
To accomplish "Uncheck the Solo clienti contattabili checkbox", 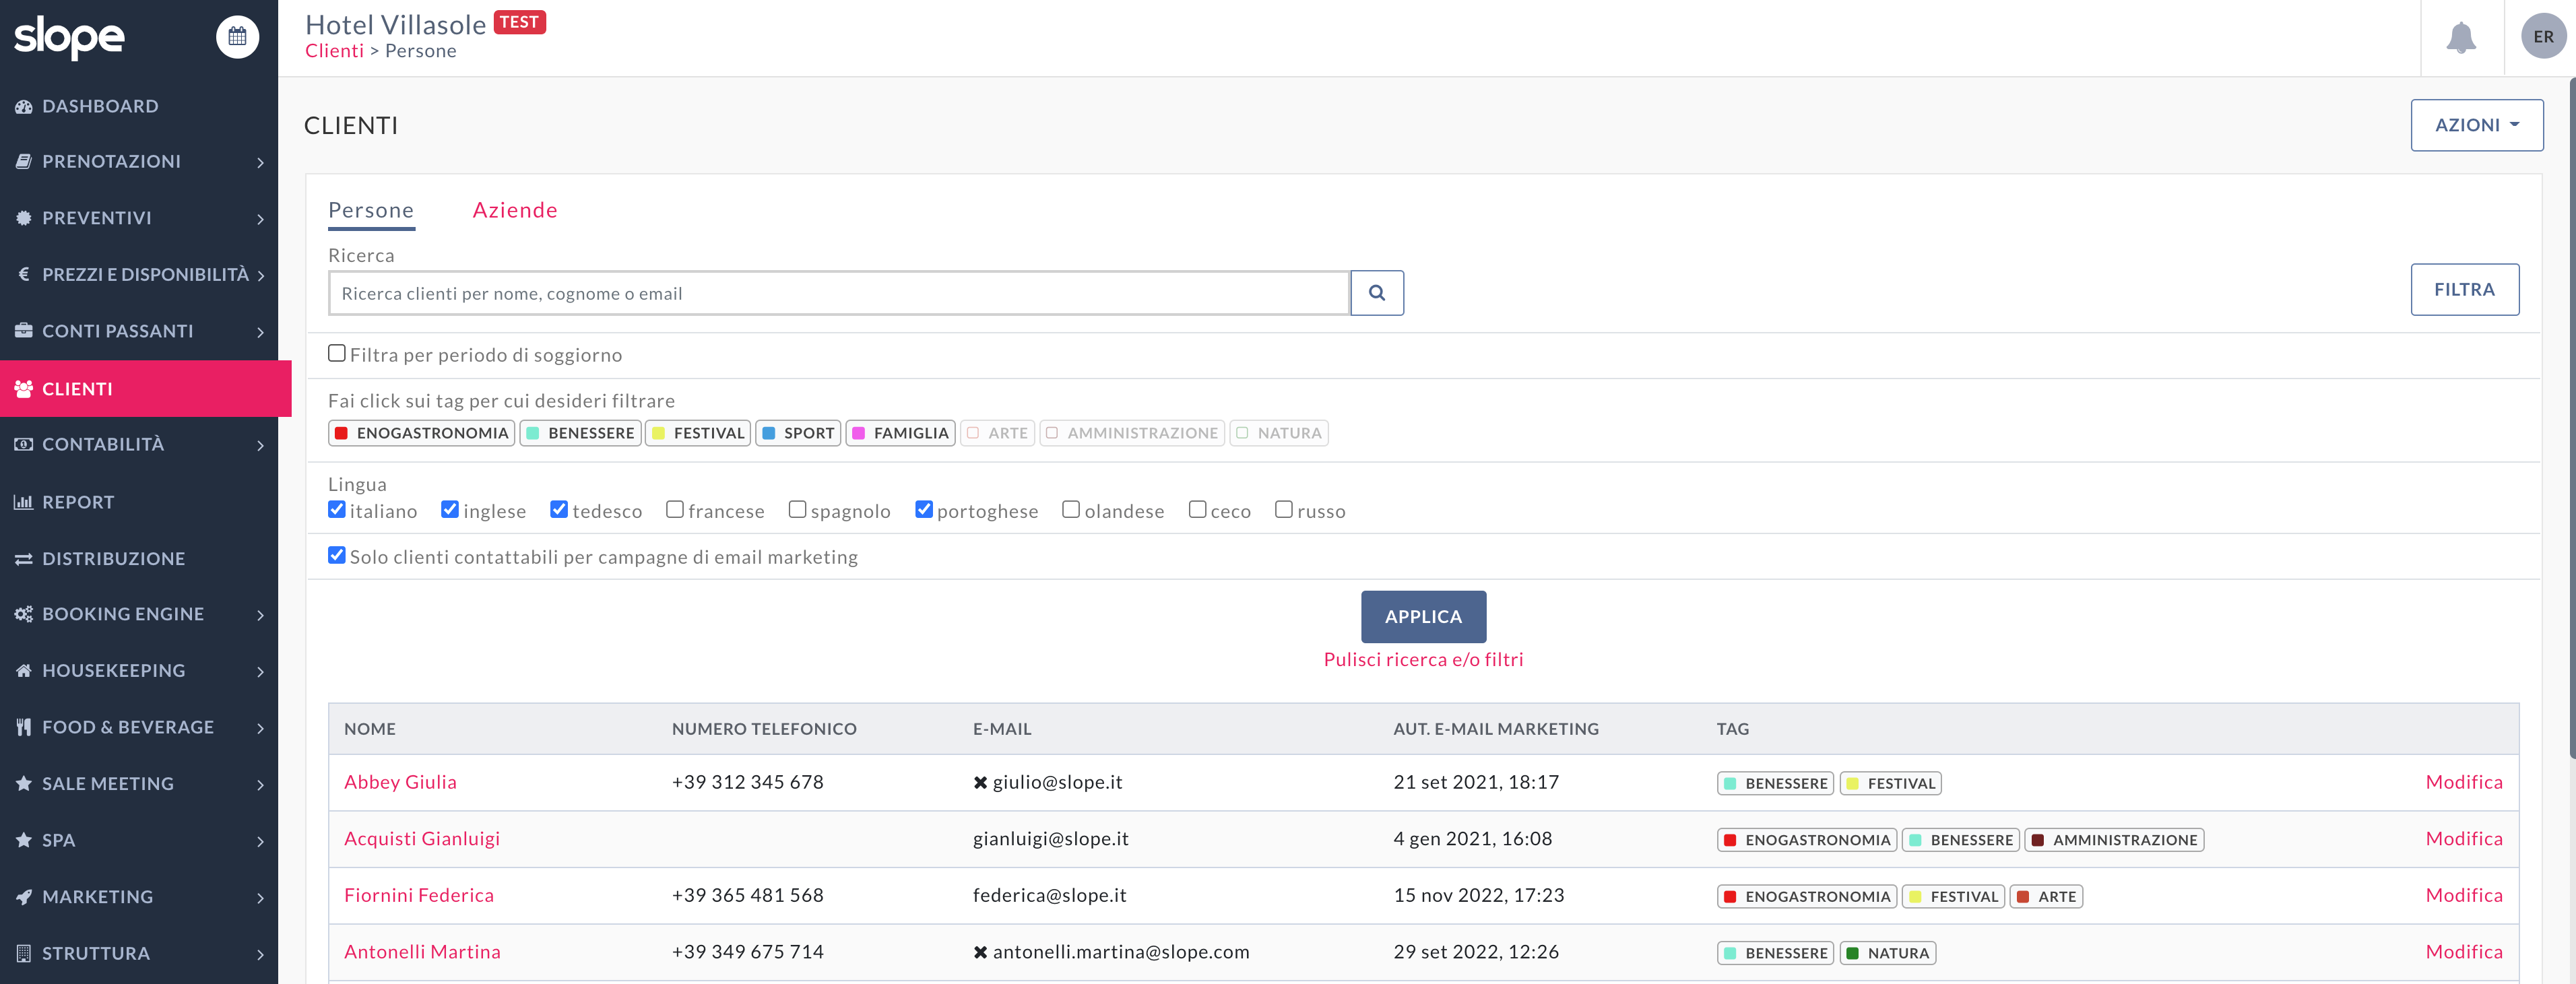I will pos(337,555).
